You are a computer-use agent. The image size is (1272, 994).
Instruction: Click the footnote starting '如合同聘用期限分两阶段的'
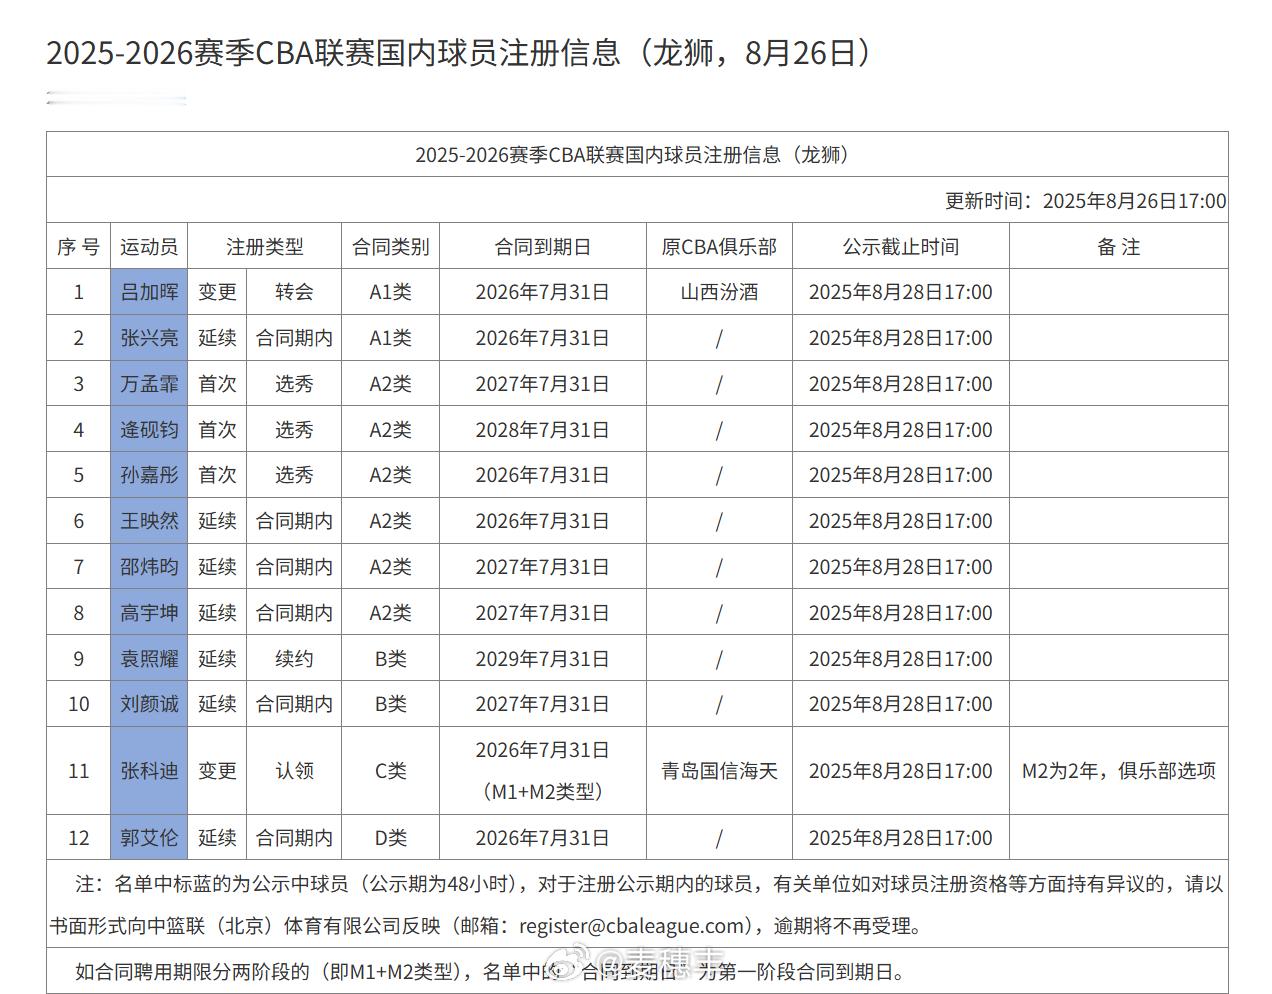pyautogui.click(x=490, y=971)
